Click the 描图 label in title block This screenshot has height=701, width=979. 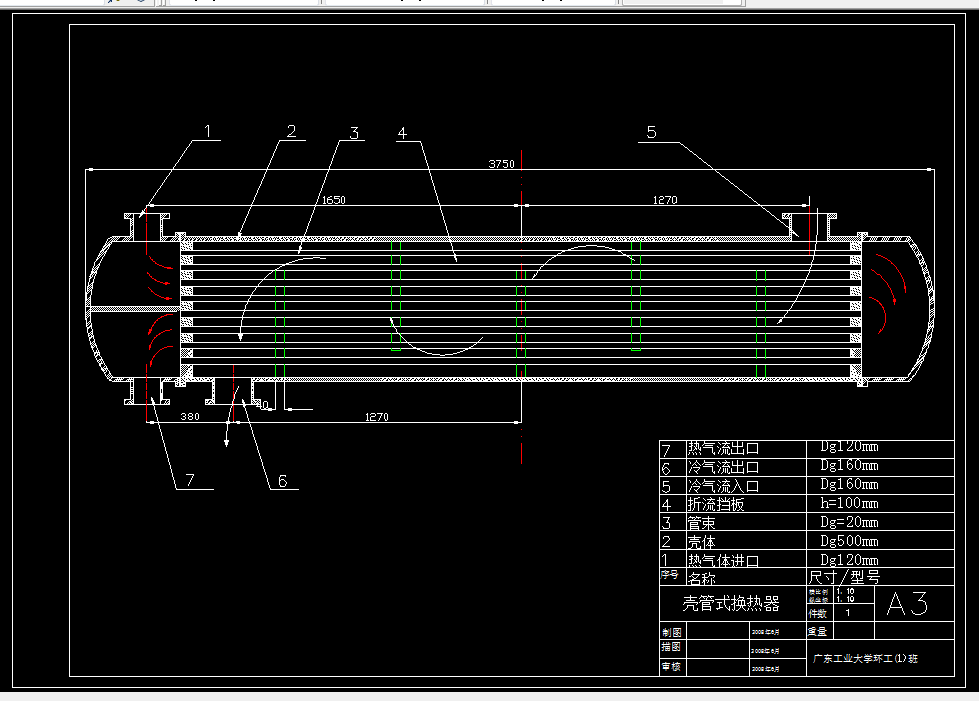(671, 647)
